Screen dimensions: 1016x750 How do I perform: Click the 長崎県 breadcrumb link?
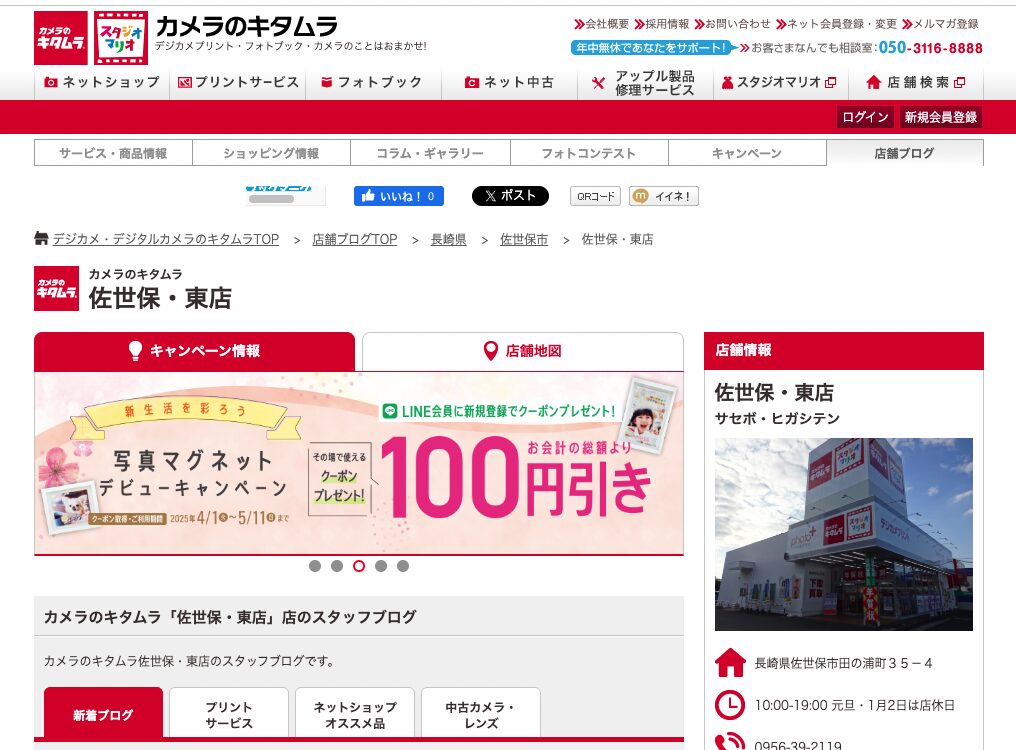(448, 239)
